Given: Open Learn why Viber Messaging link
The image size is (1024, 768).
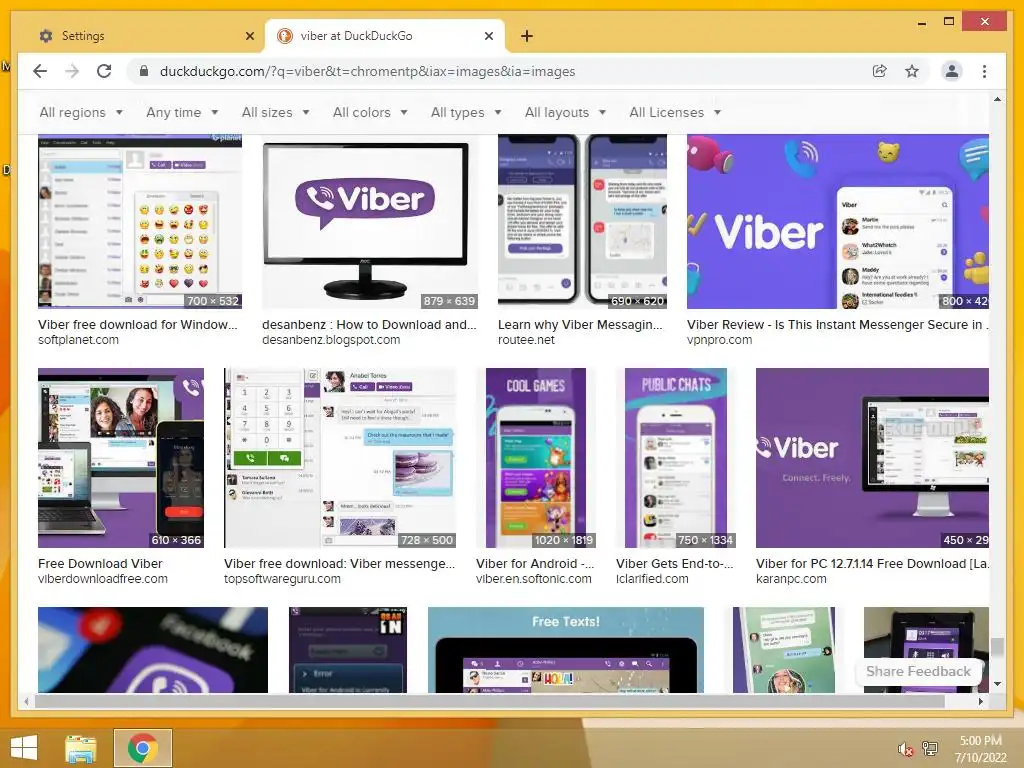Looking at the screenshot, I should coord(580,325).
